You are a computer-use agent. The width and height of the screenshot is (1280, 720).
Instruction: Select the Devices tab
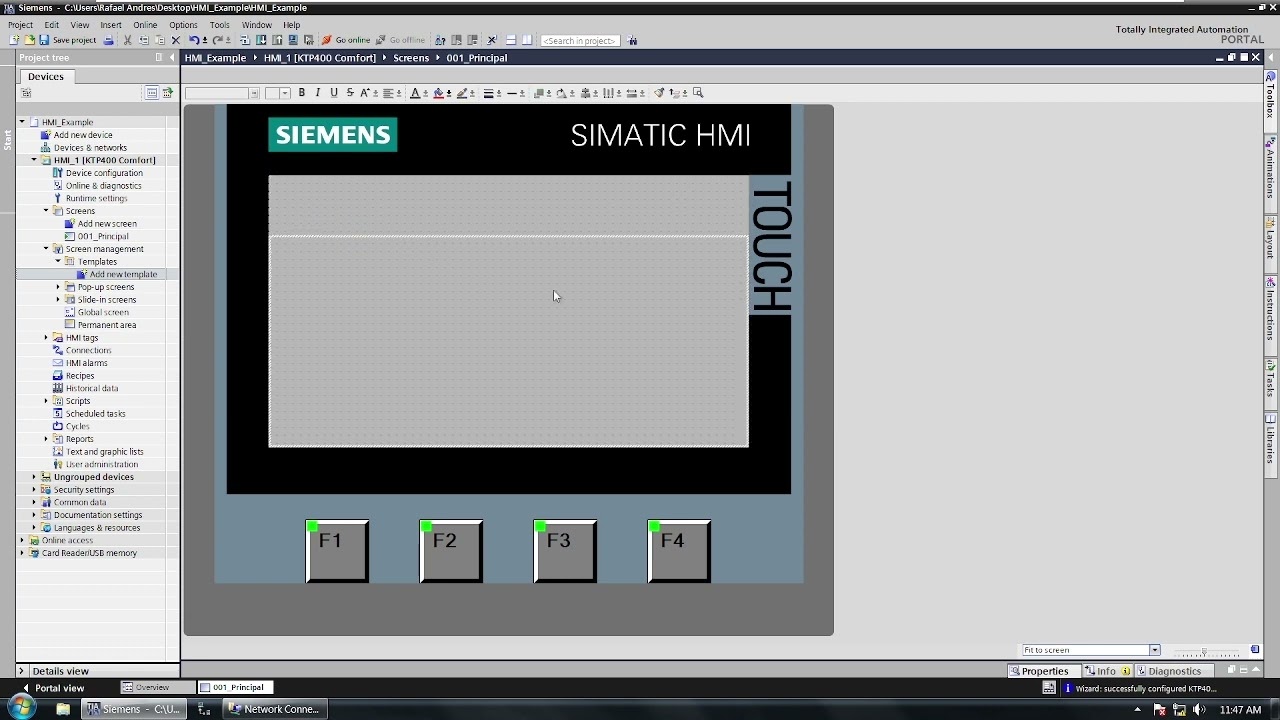point(45,77)
